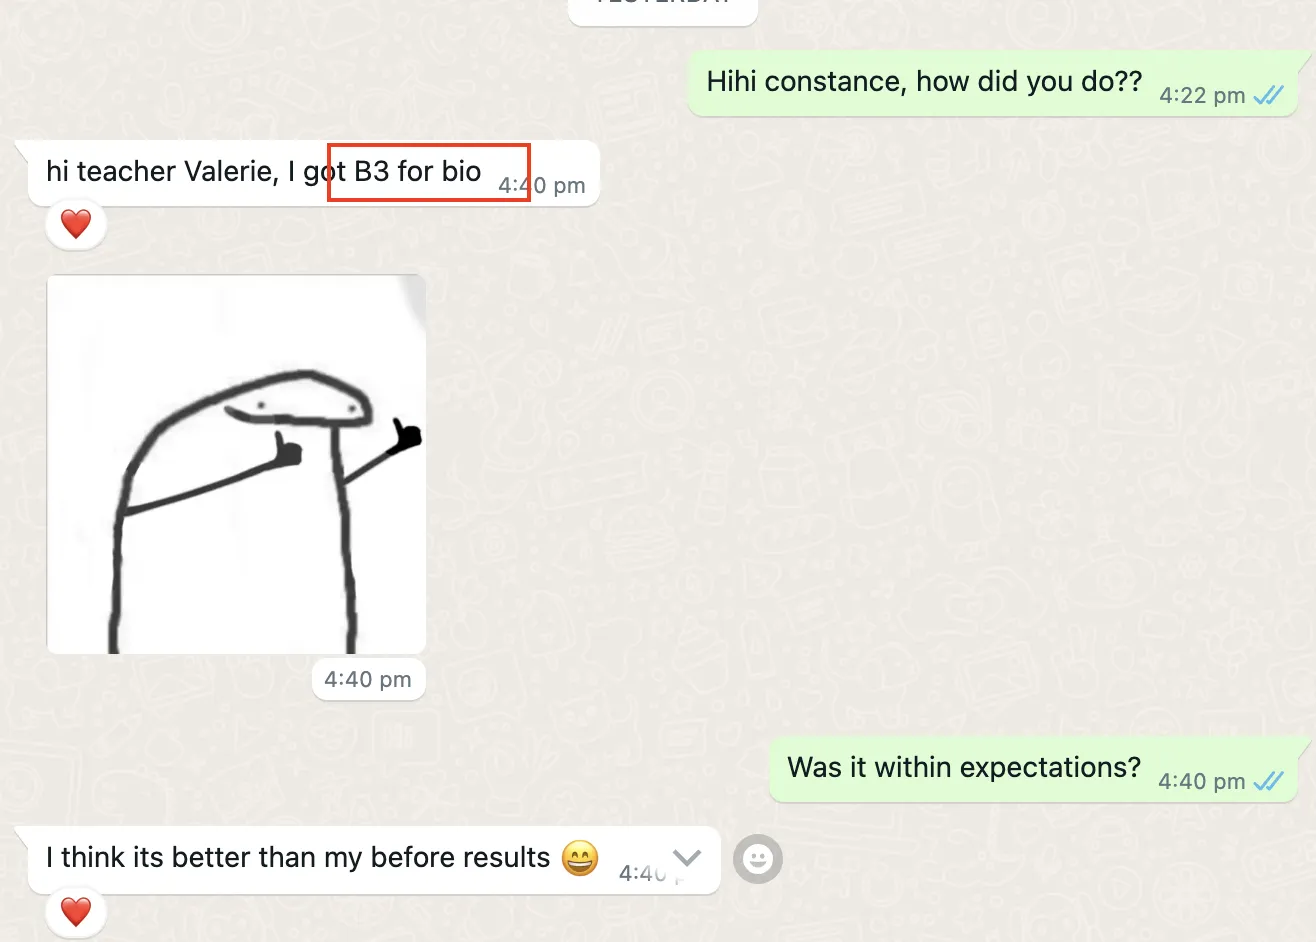The image size is (1316, 942).
Task: Click the heart reaction below the better results message
Action: pos(76,912)
